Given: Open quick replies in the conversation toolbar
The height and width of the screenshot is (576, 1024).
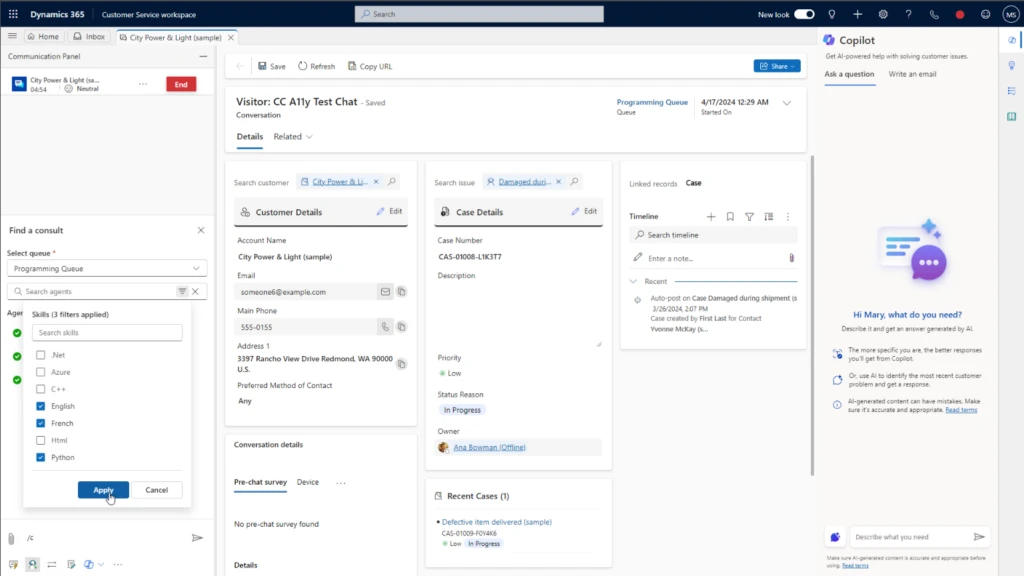Looking at the screenshot, I should [x=12, y=563].
